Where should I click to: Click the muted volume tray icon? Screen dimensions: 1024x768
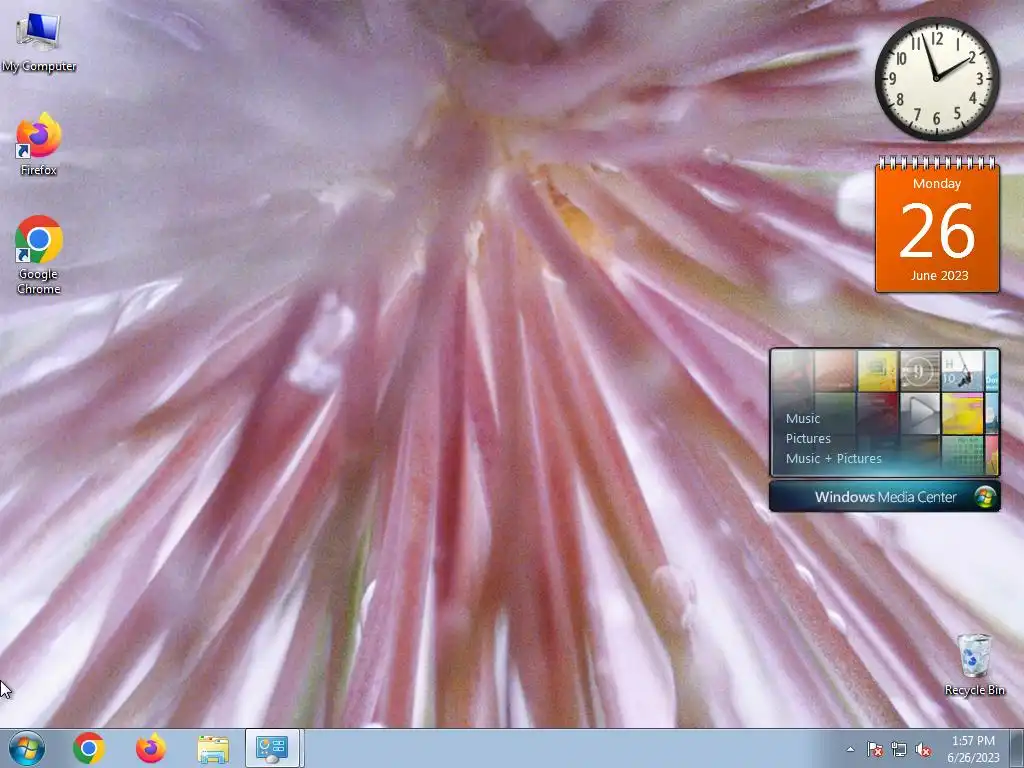(923, 750)
